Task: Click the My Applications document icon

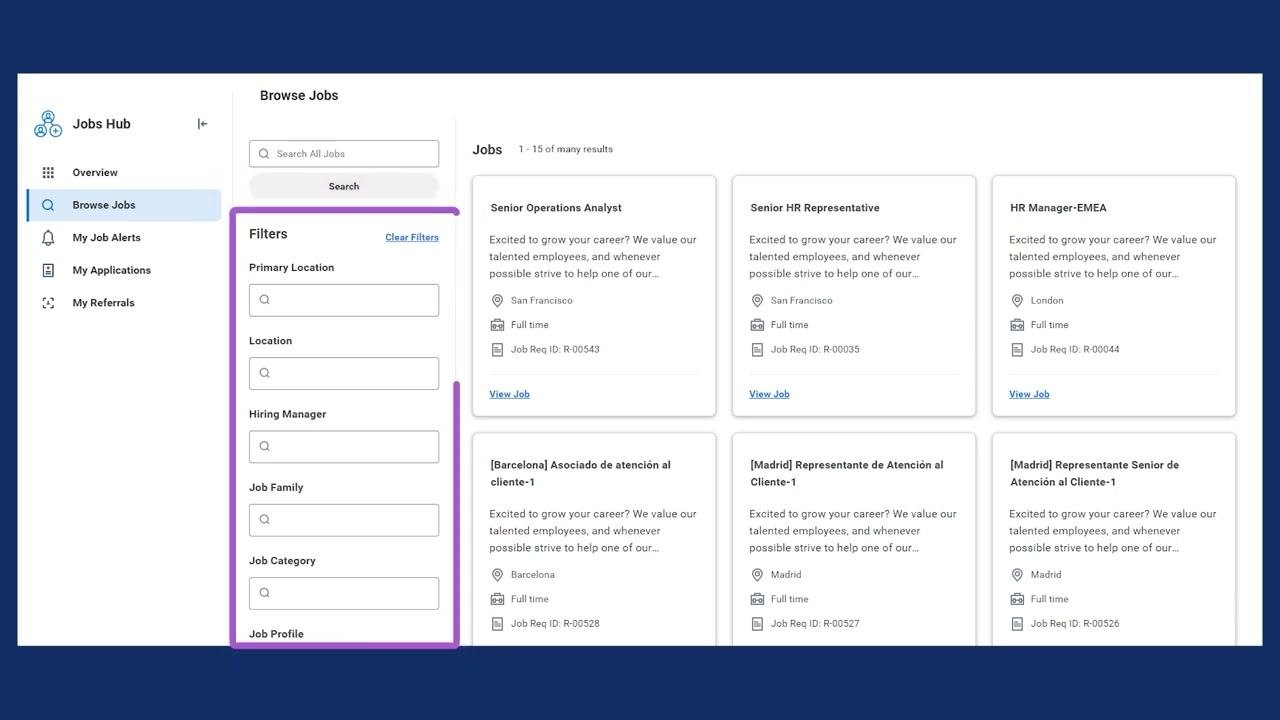Action: (x=48, y=270)
